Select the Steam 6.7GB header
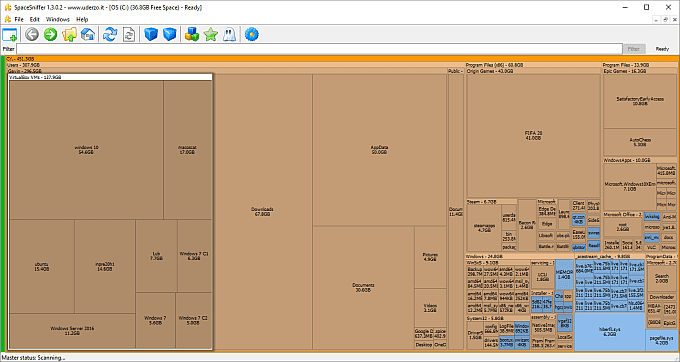Image resolution: width=680 pixels, height=362 pixels. pyautogui.click(x=491, y=202)
